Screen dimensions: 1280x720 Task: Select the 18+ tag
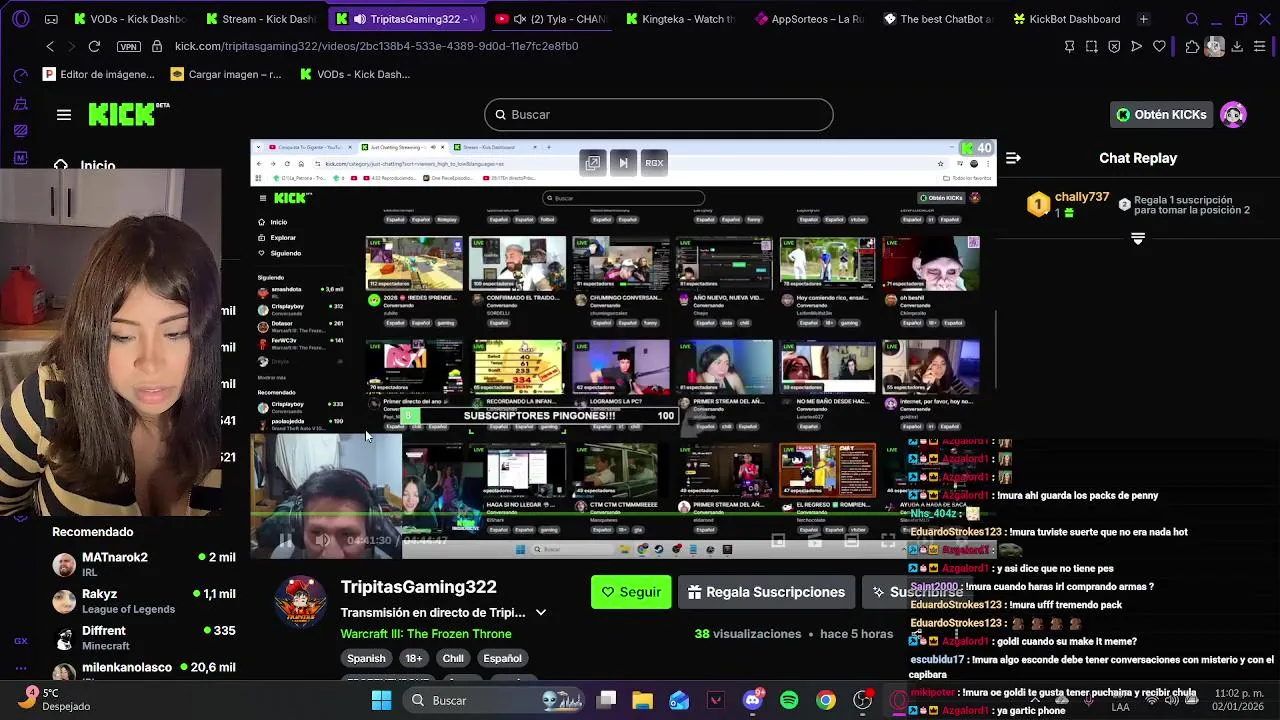[414, 658]
